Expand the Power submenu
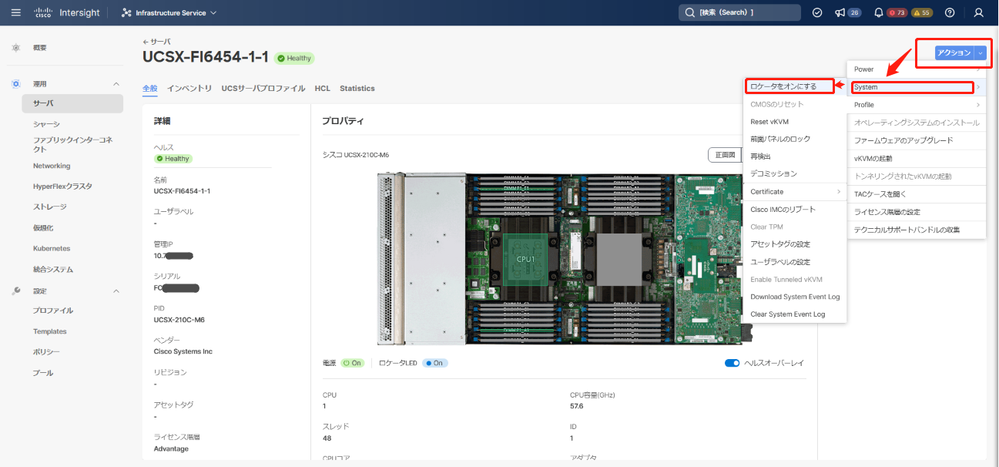The image size is (999, 467). pyautogui.click(x=917, y=69)
